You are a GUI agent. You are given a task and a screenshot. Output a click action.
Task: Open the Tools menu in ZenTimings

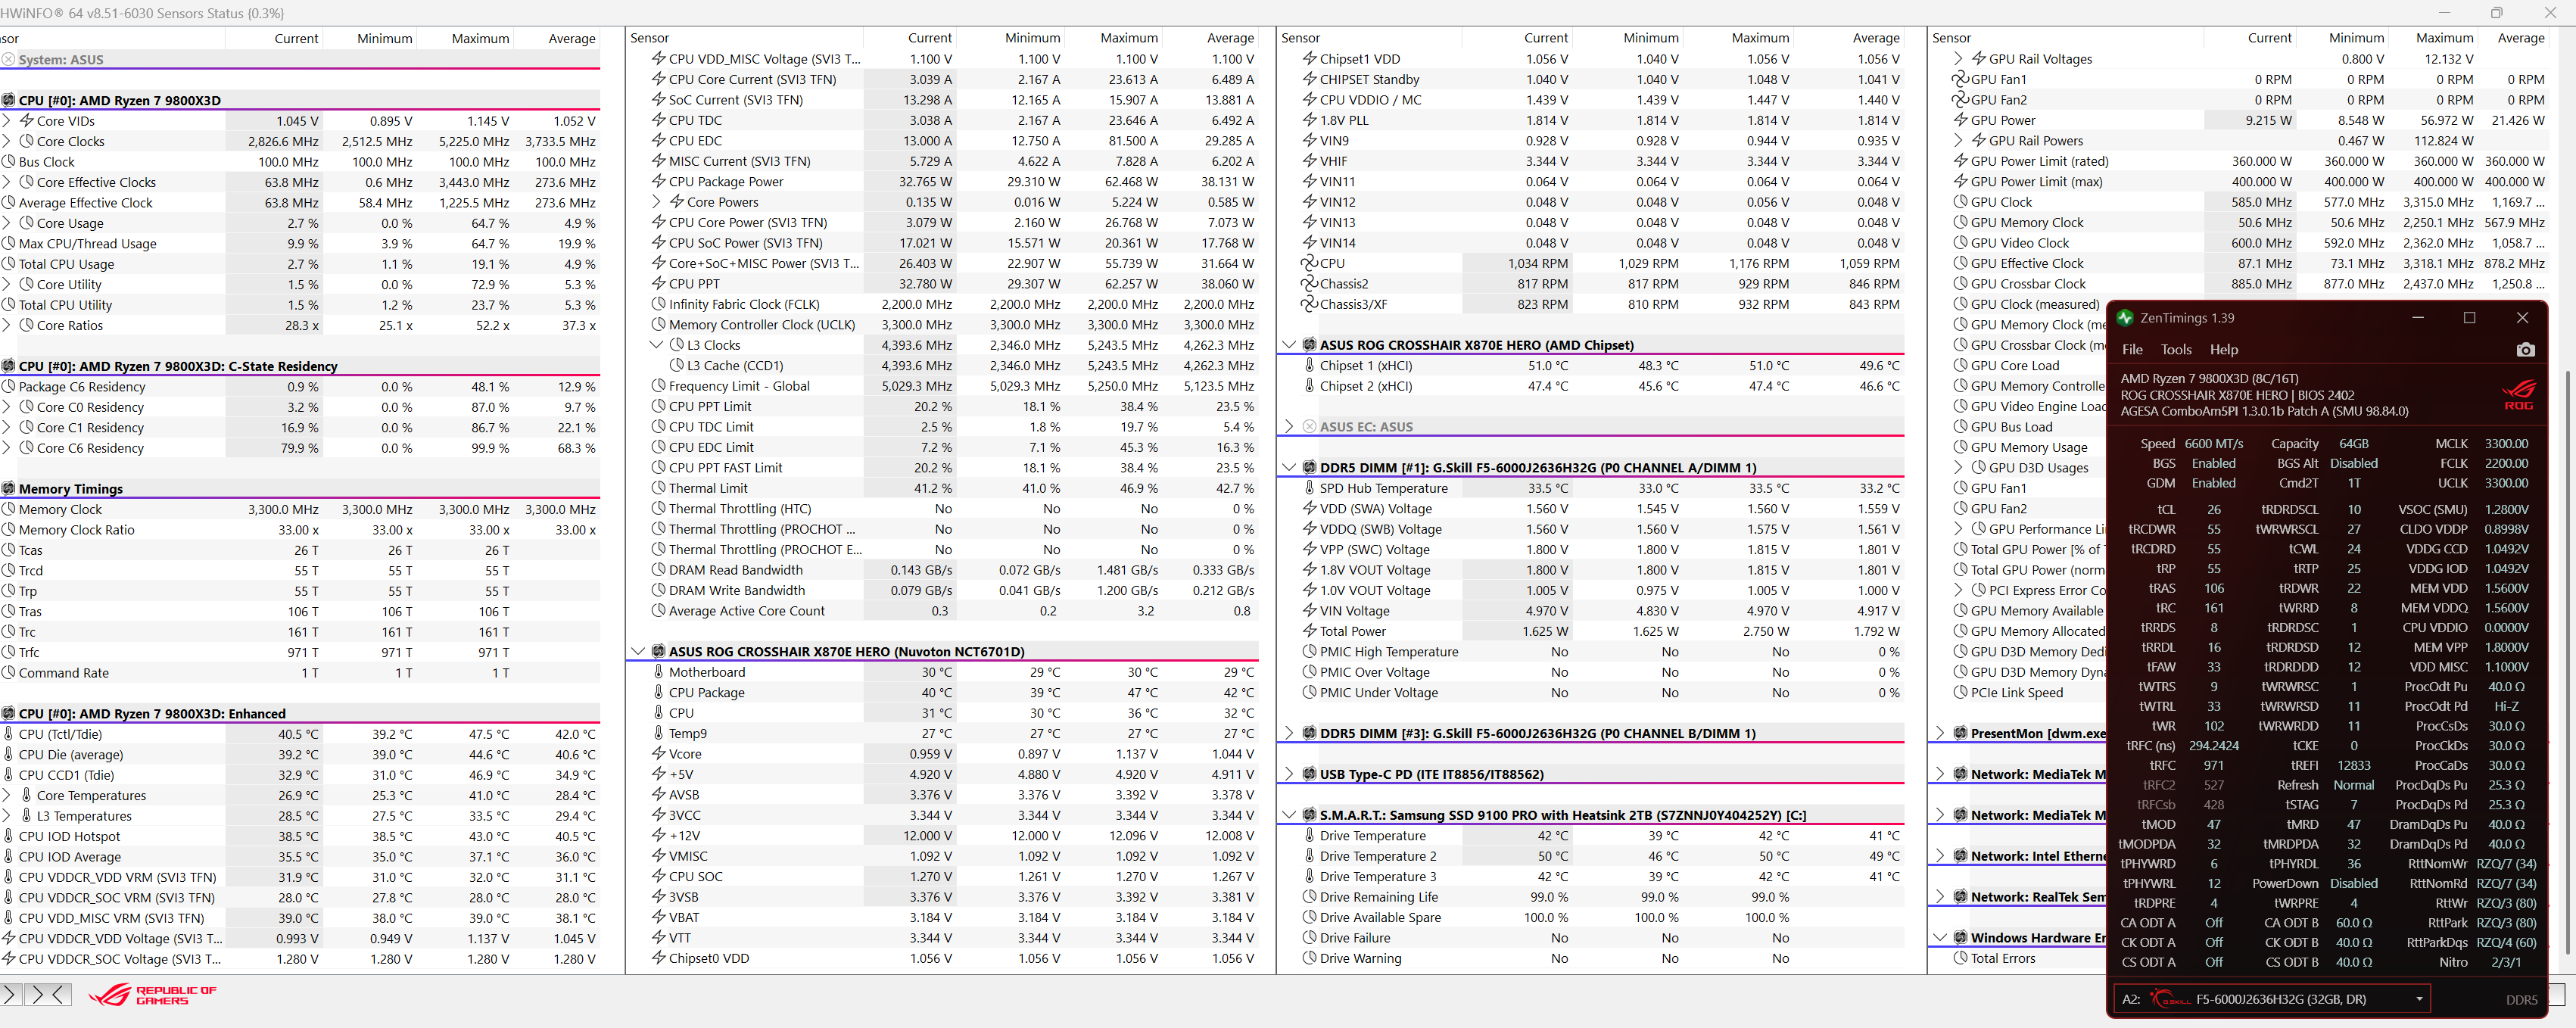click(2176, 349)
